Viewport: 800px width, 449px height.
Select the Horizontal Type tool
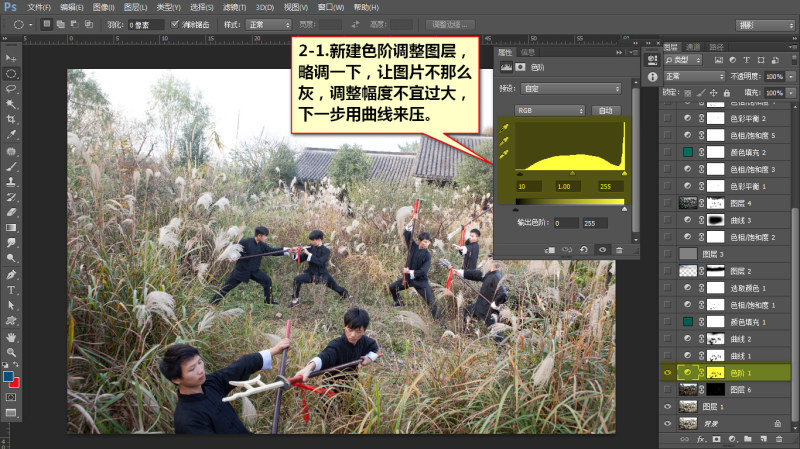tap(11, 290)
